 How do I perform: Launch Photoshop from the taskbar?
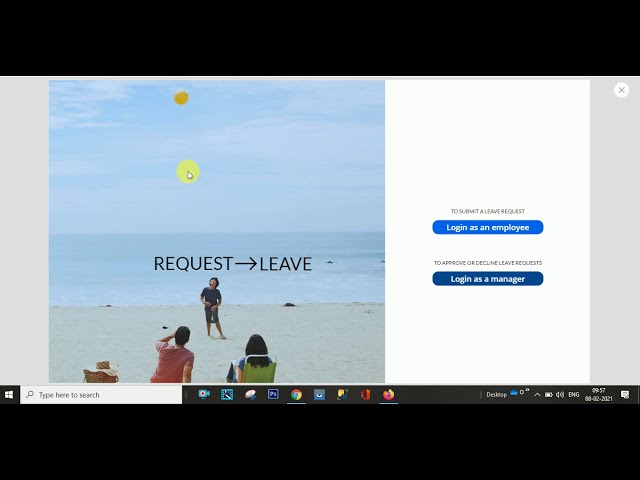(x=273, y=394)
